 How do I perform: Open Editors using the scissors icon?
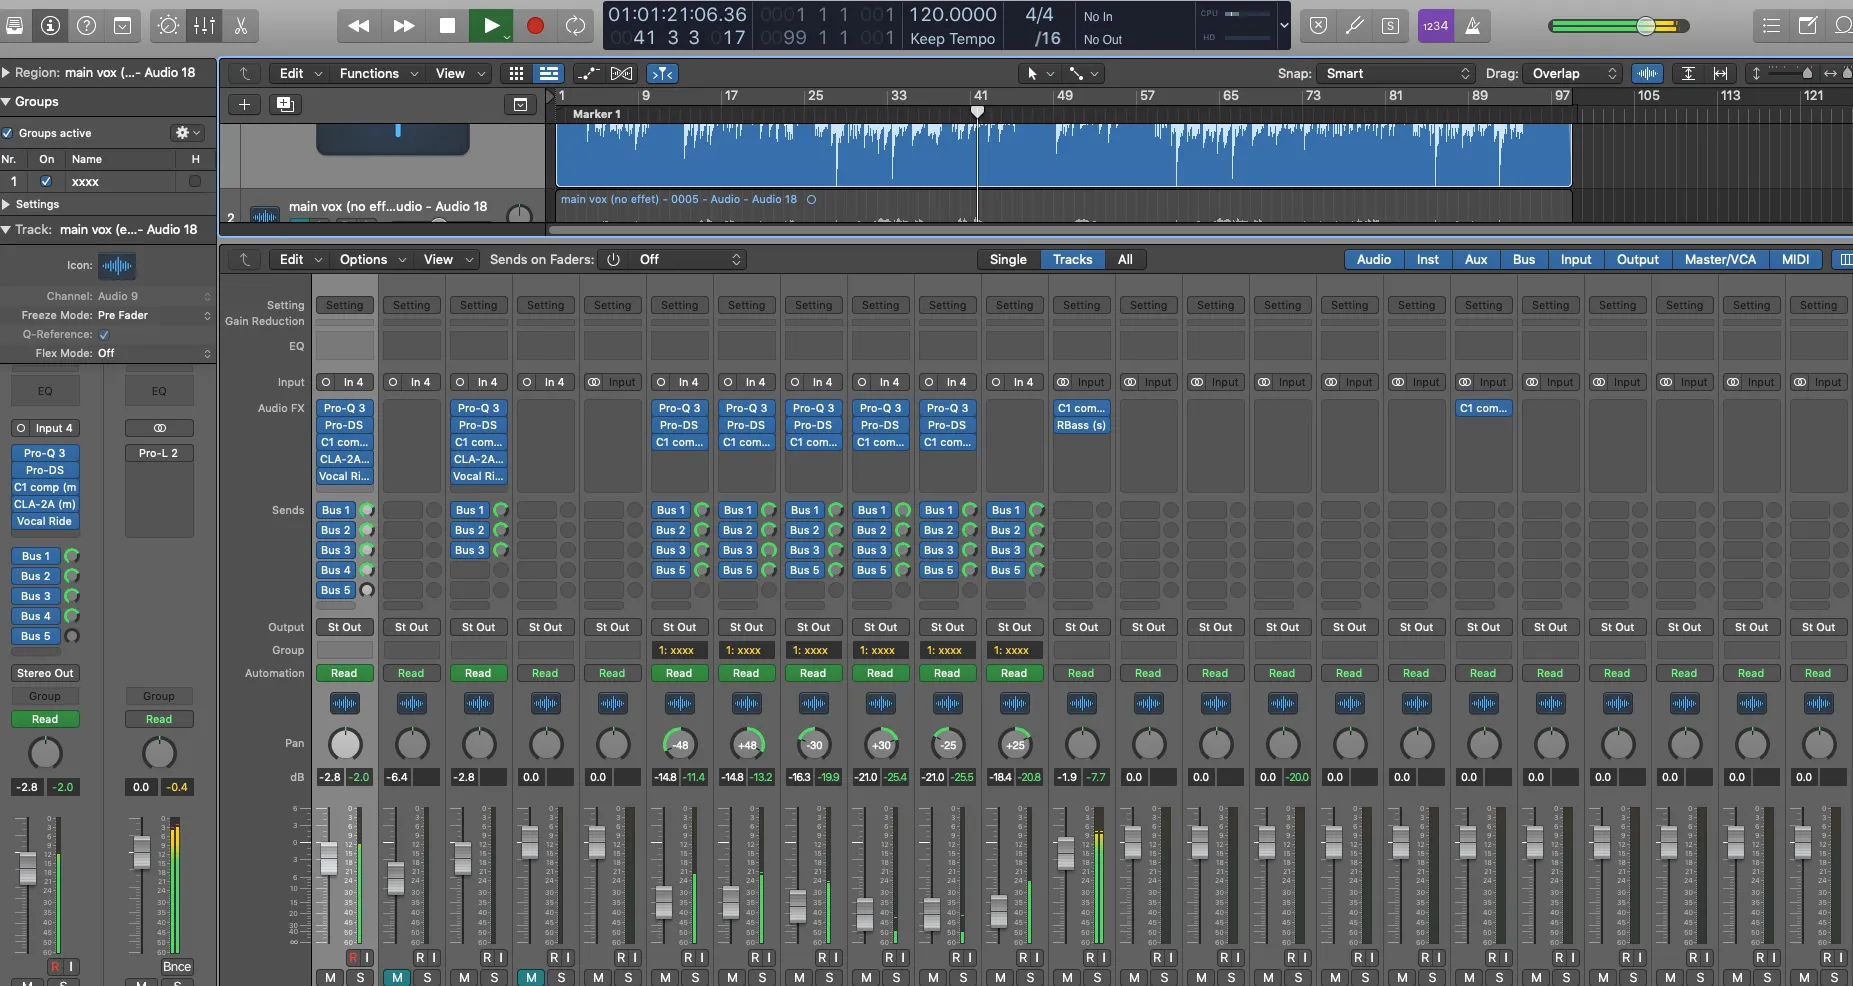coord(240,26)
